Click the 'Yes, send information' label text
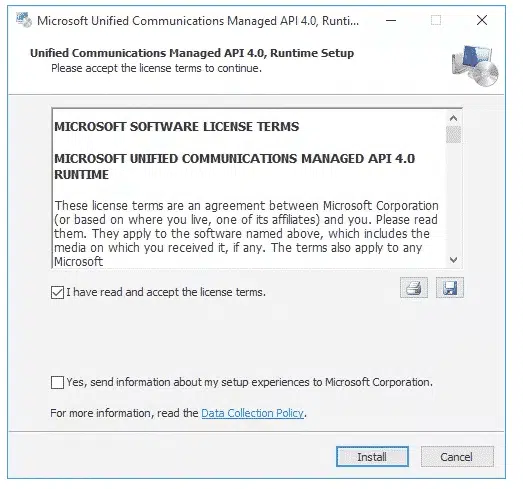The width and height of the screenshot is (523, 489). (249, 382)
